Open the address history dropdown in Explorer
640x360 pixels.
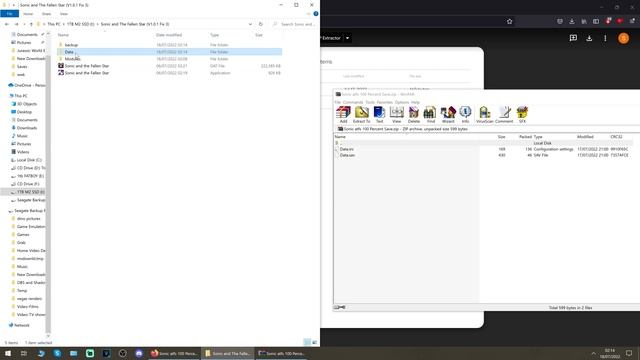pyautogui.click(x=250, y=24)
